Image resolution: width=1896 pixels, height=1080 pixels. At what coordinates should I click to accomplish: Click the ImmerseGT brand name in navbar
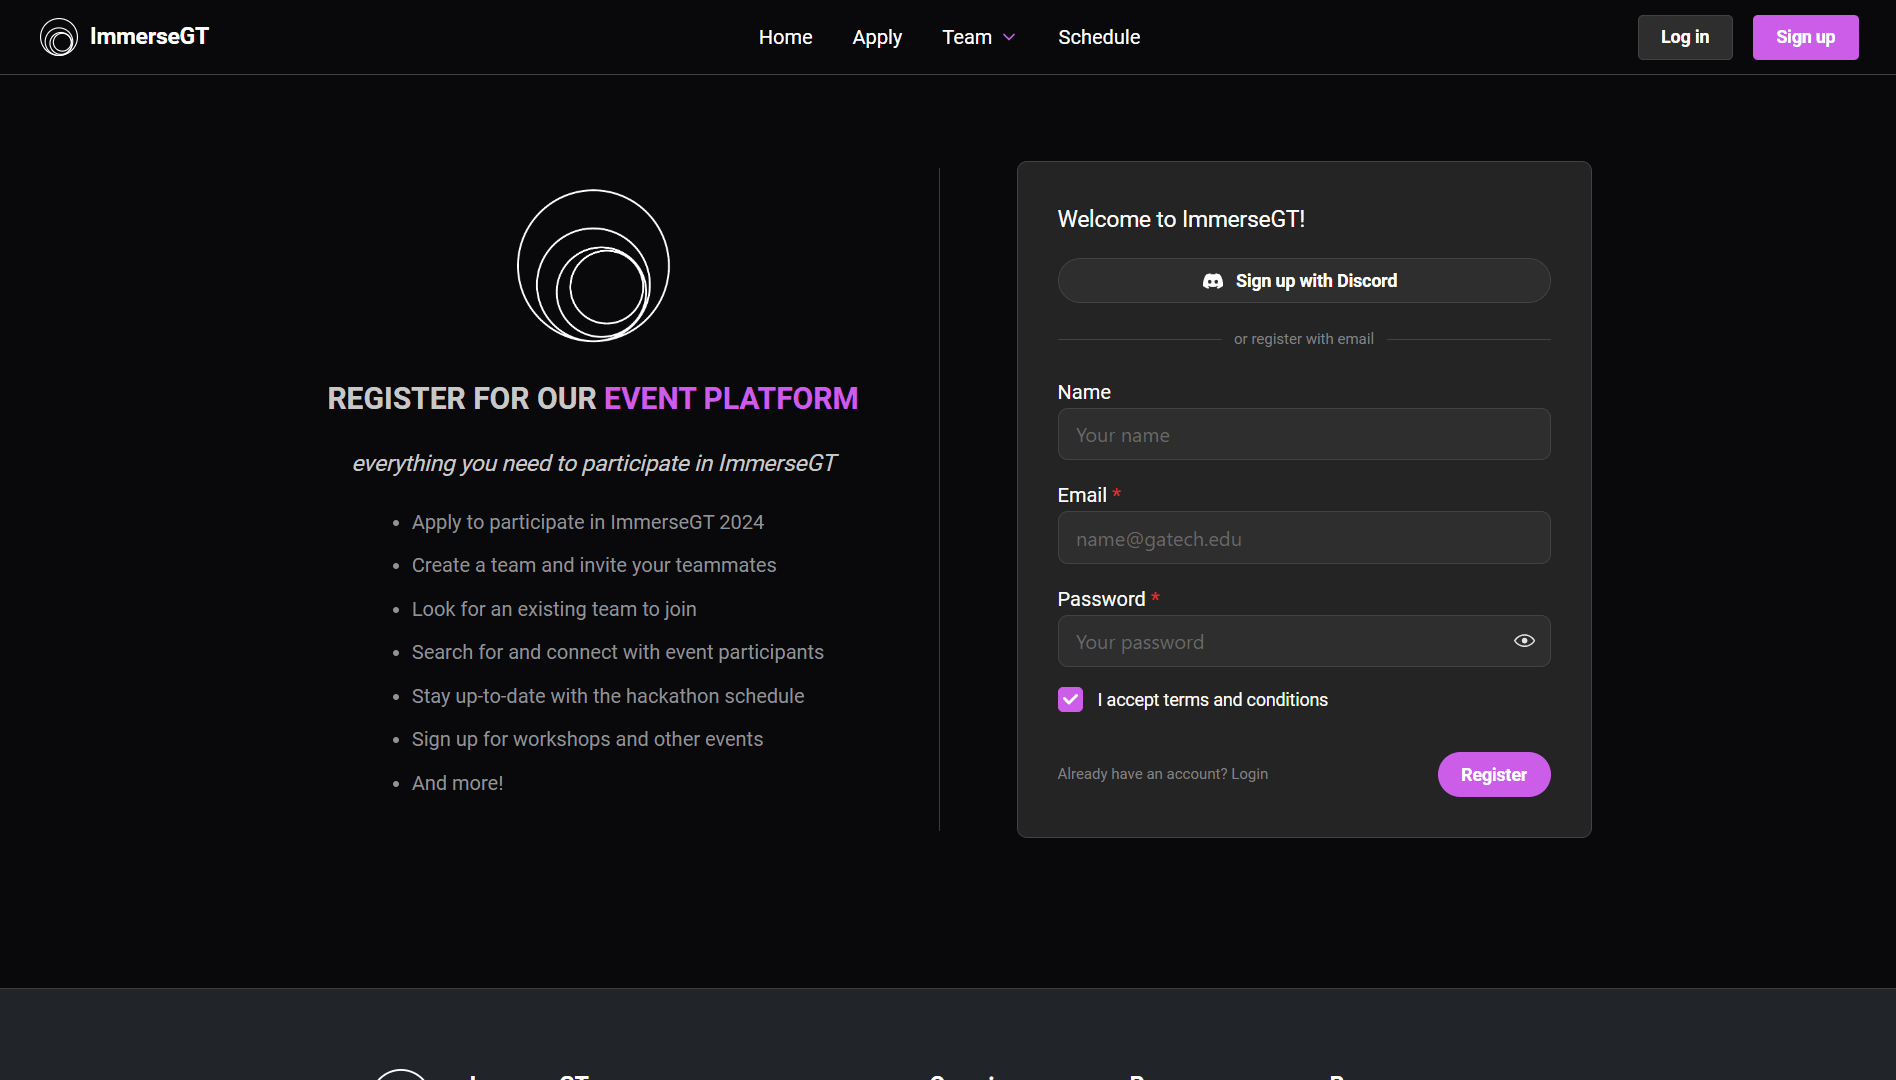coord(149,36)
